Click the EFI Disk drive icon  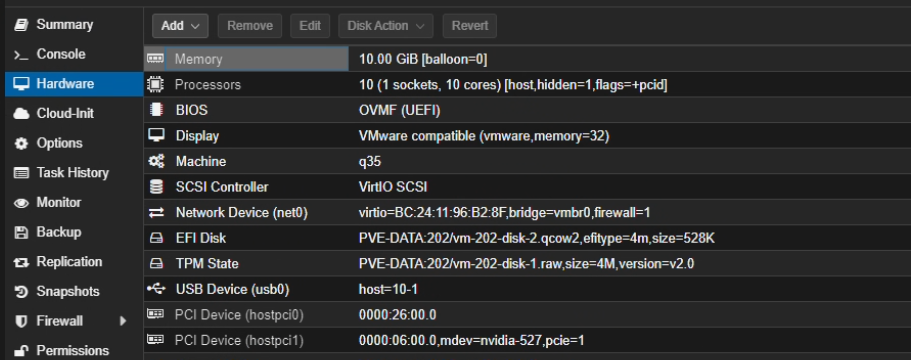[156, 238]
